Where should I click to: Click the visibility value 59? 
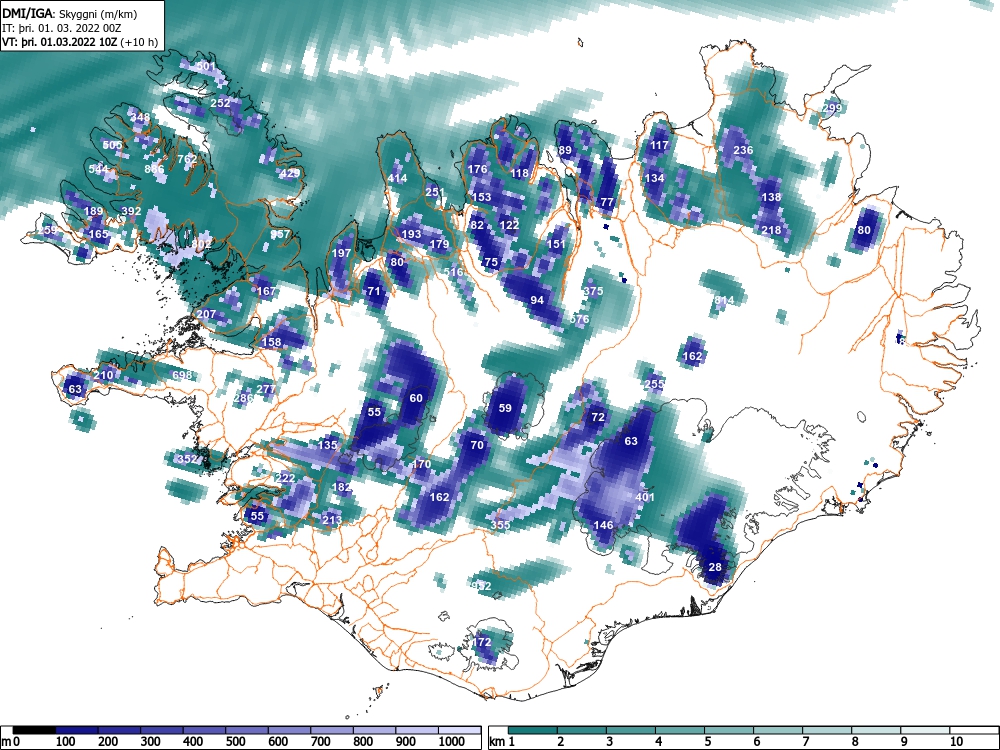click(505, 408)
